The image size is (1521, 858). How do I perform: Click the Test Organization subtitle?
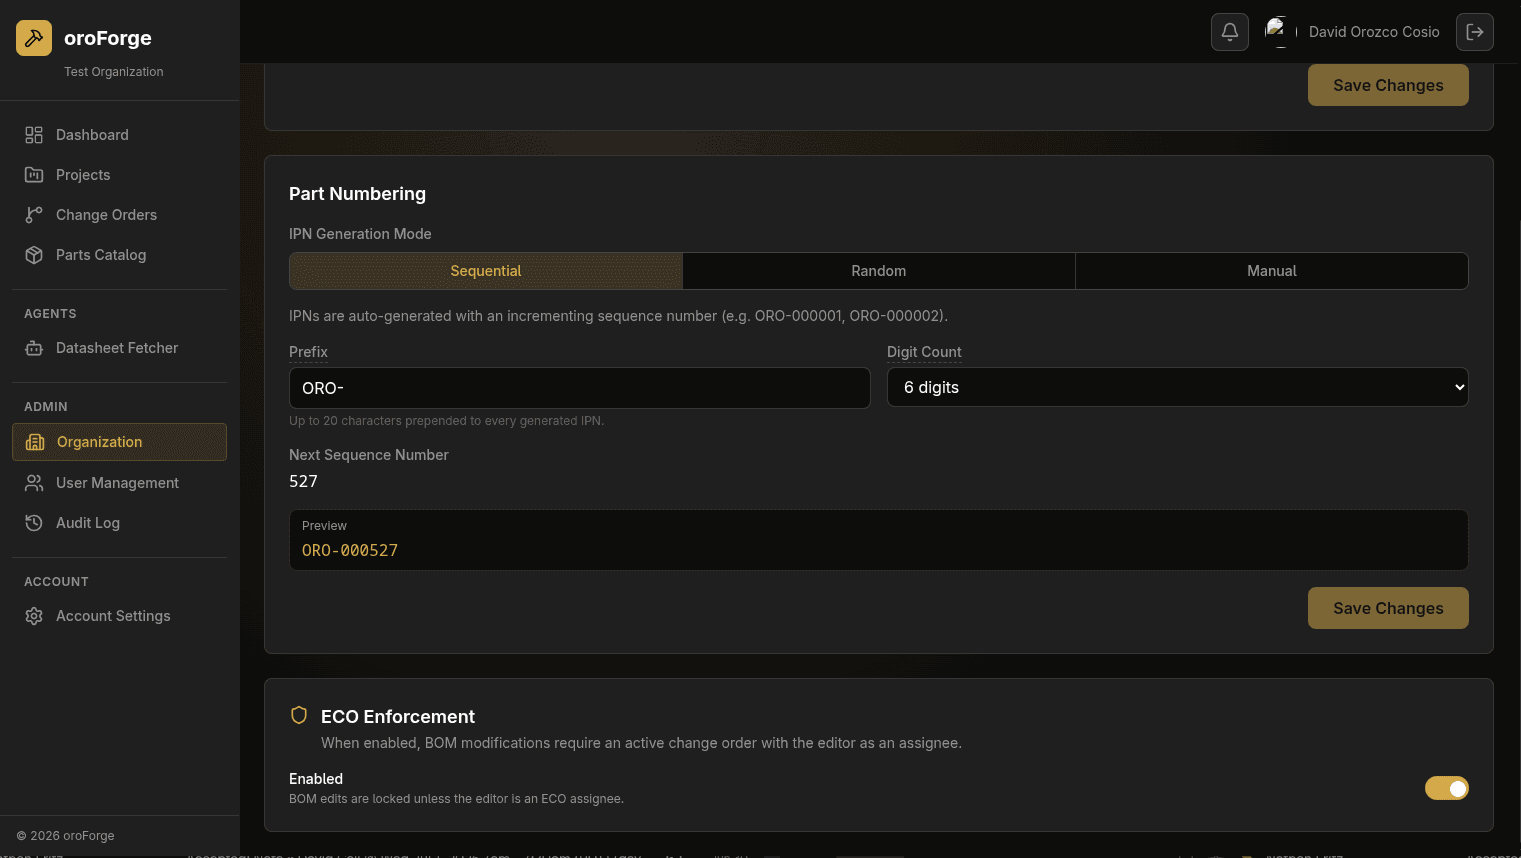[114, 72]
